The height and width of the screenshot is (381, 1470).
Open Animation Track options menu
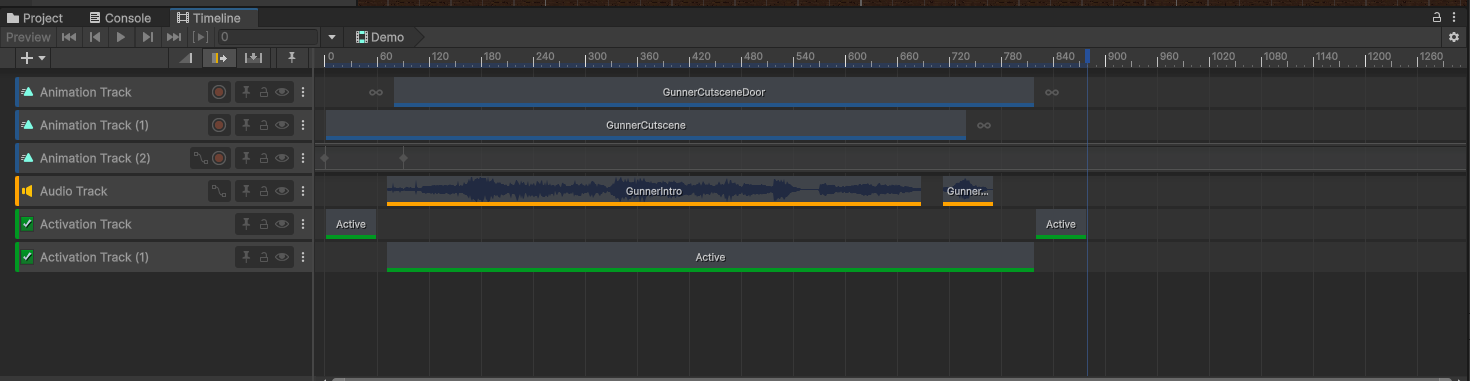click(x=303, y=92)
